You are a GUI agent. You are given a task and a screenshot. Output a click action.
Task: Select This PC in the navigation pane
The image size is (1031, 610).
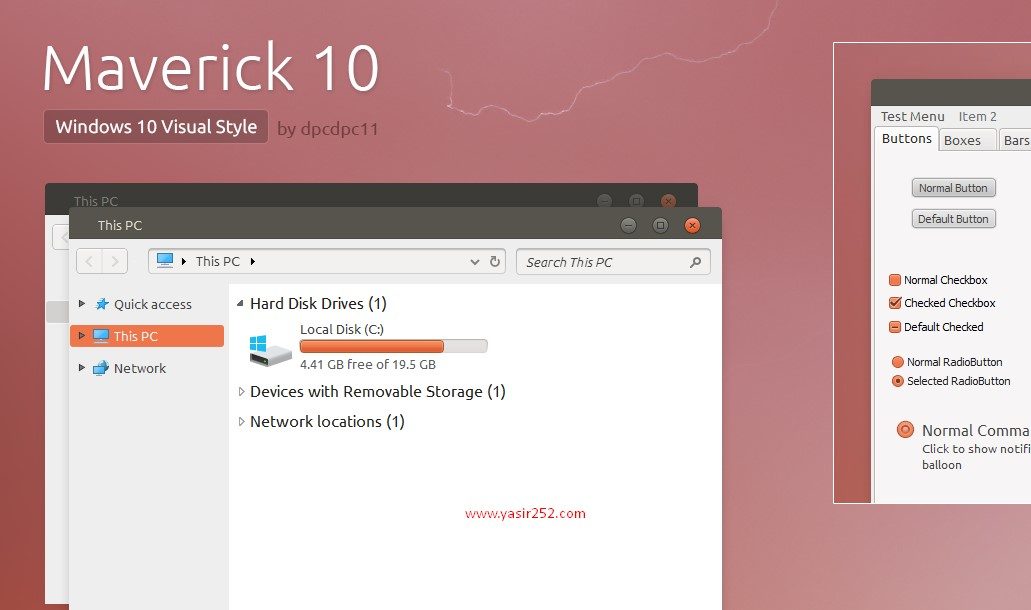coord(147,336)
